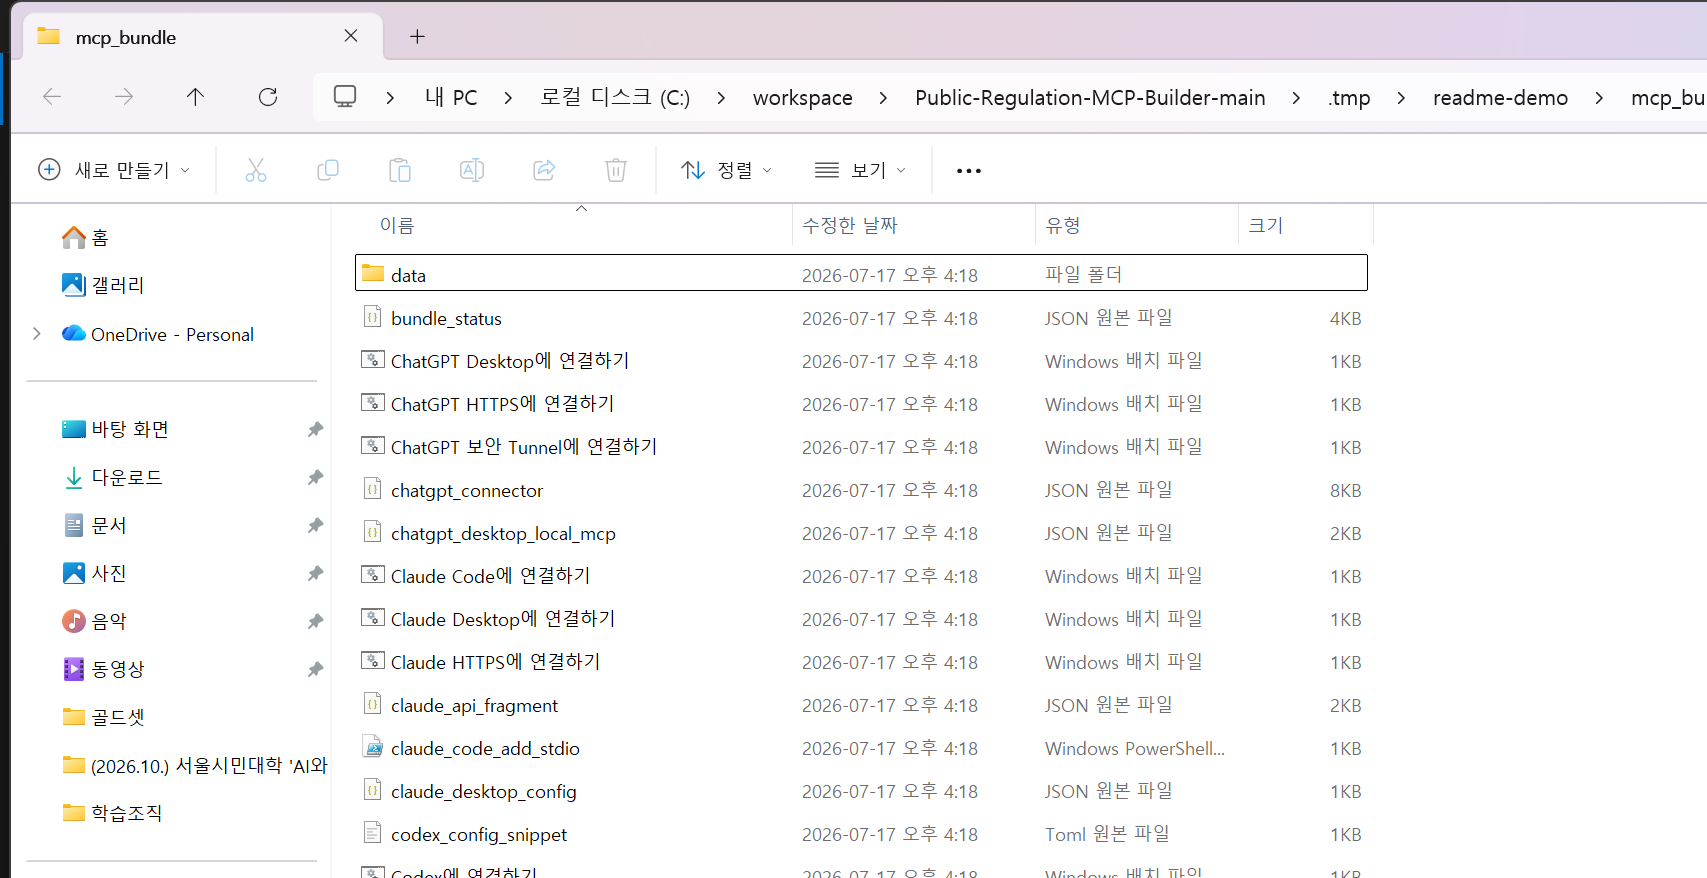This screenshot has height=878, width=1707.
Task: Click 로컬 디스크 (C:) breadcrumb
Action: pyautogui.click(x=615, y=98)
